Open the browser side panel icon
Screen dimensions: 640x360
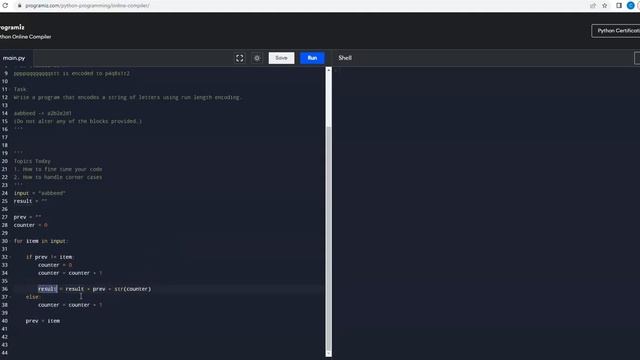coord(619,6)
